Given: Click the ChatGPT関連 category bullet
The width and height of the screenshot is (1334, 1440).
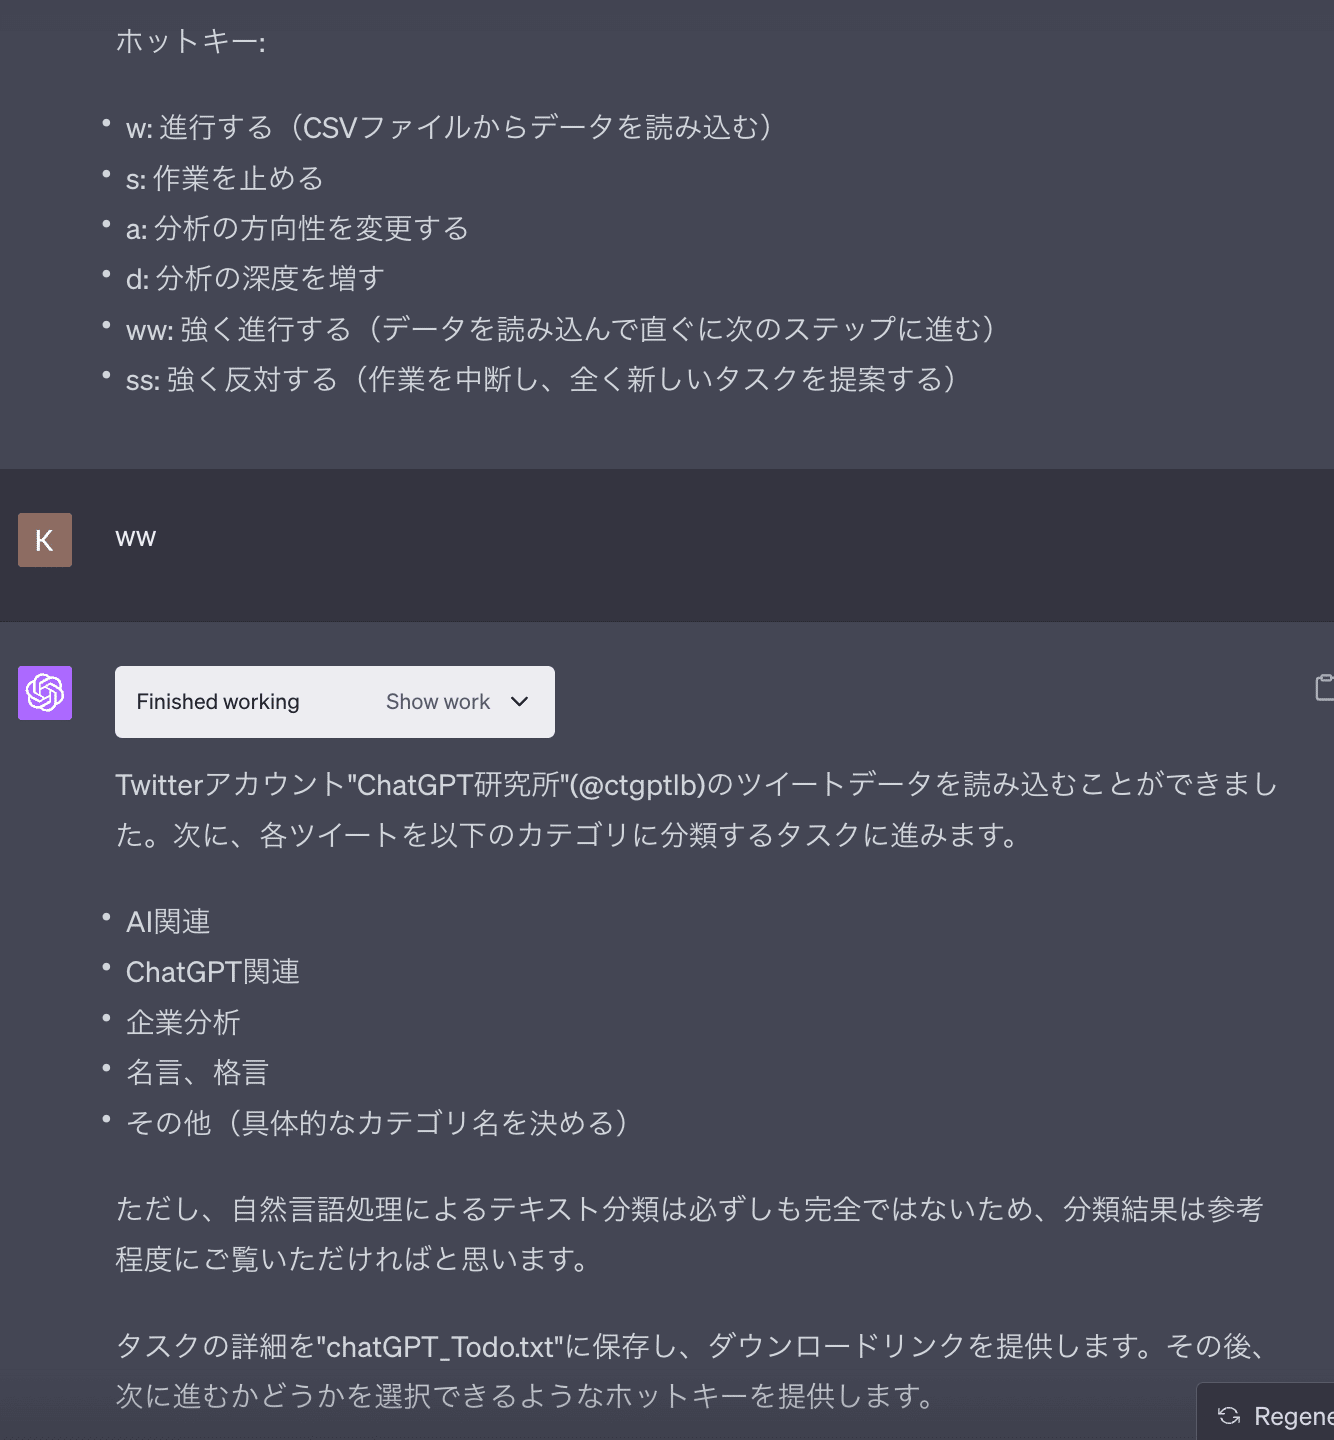Looking at the screenshot, I should pos(213,972).
